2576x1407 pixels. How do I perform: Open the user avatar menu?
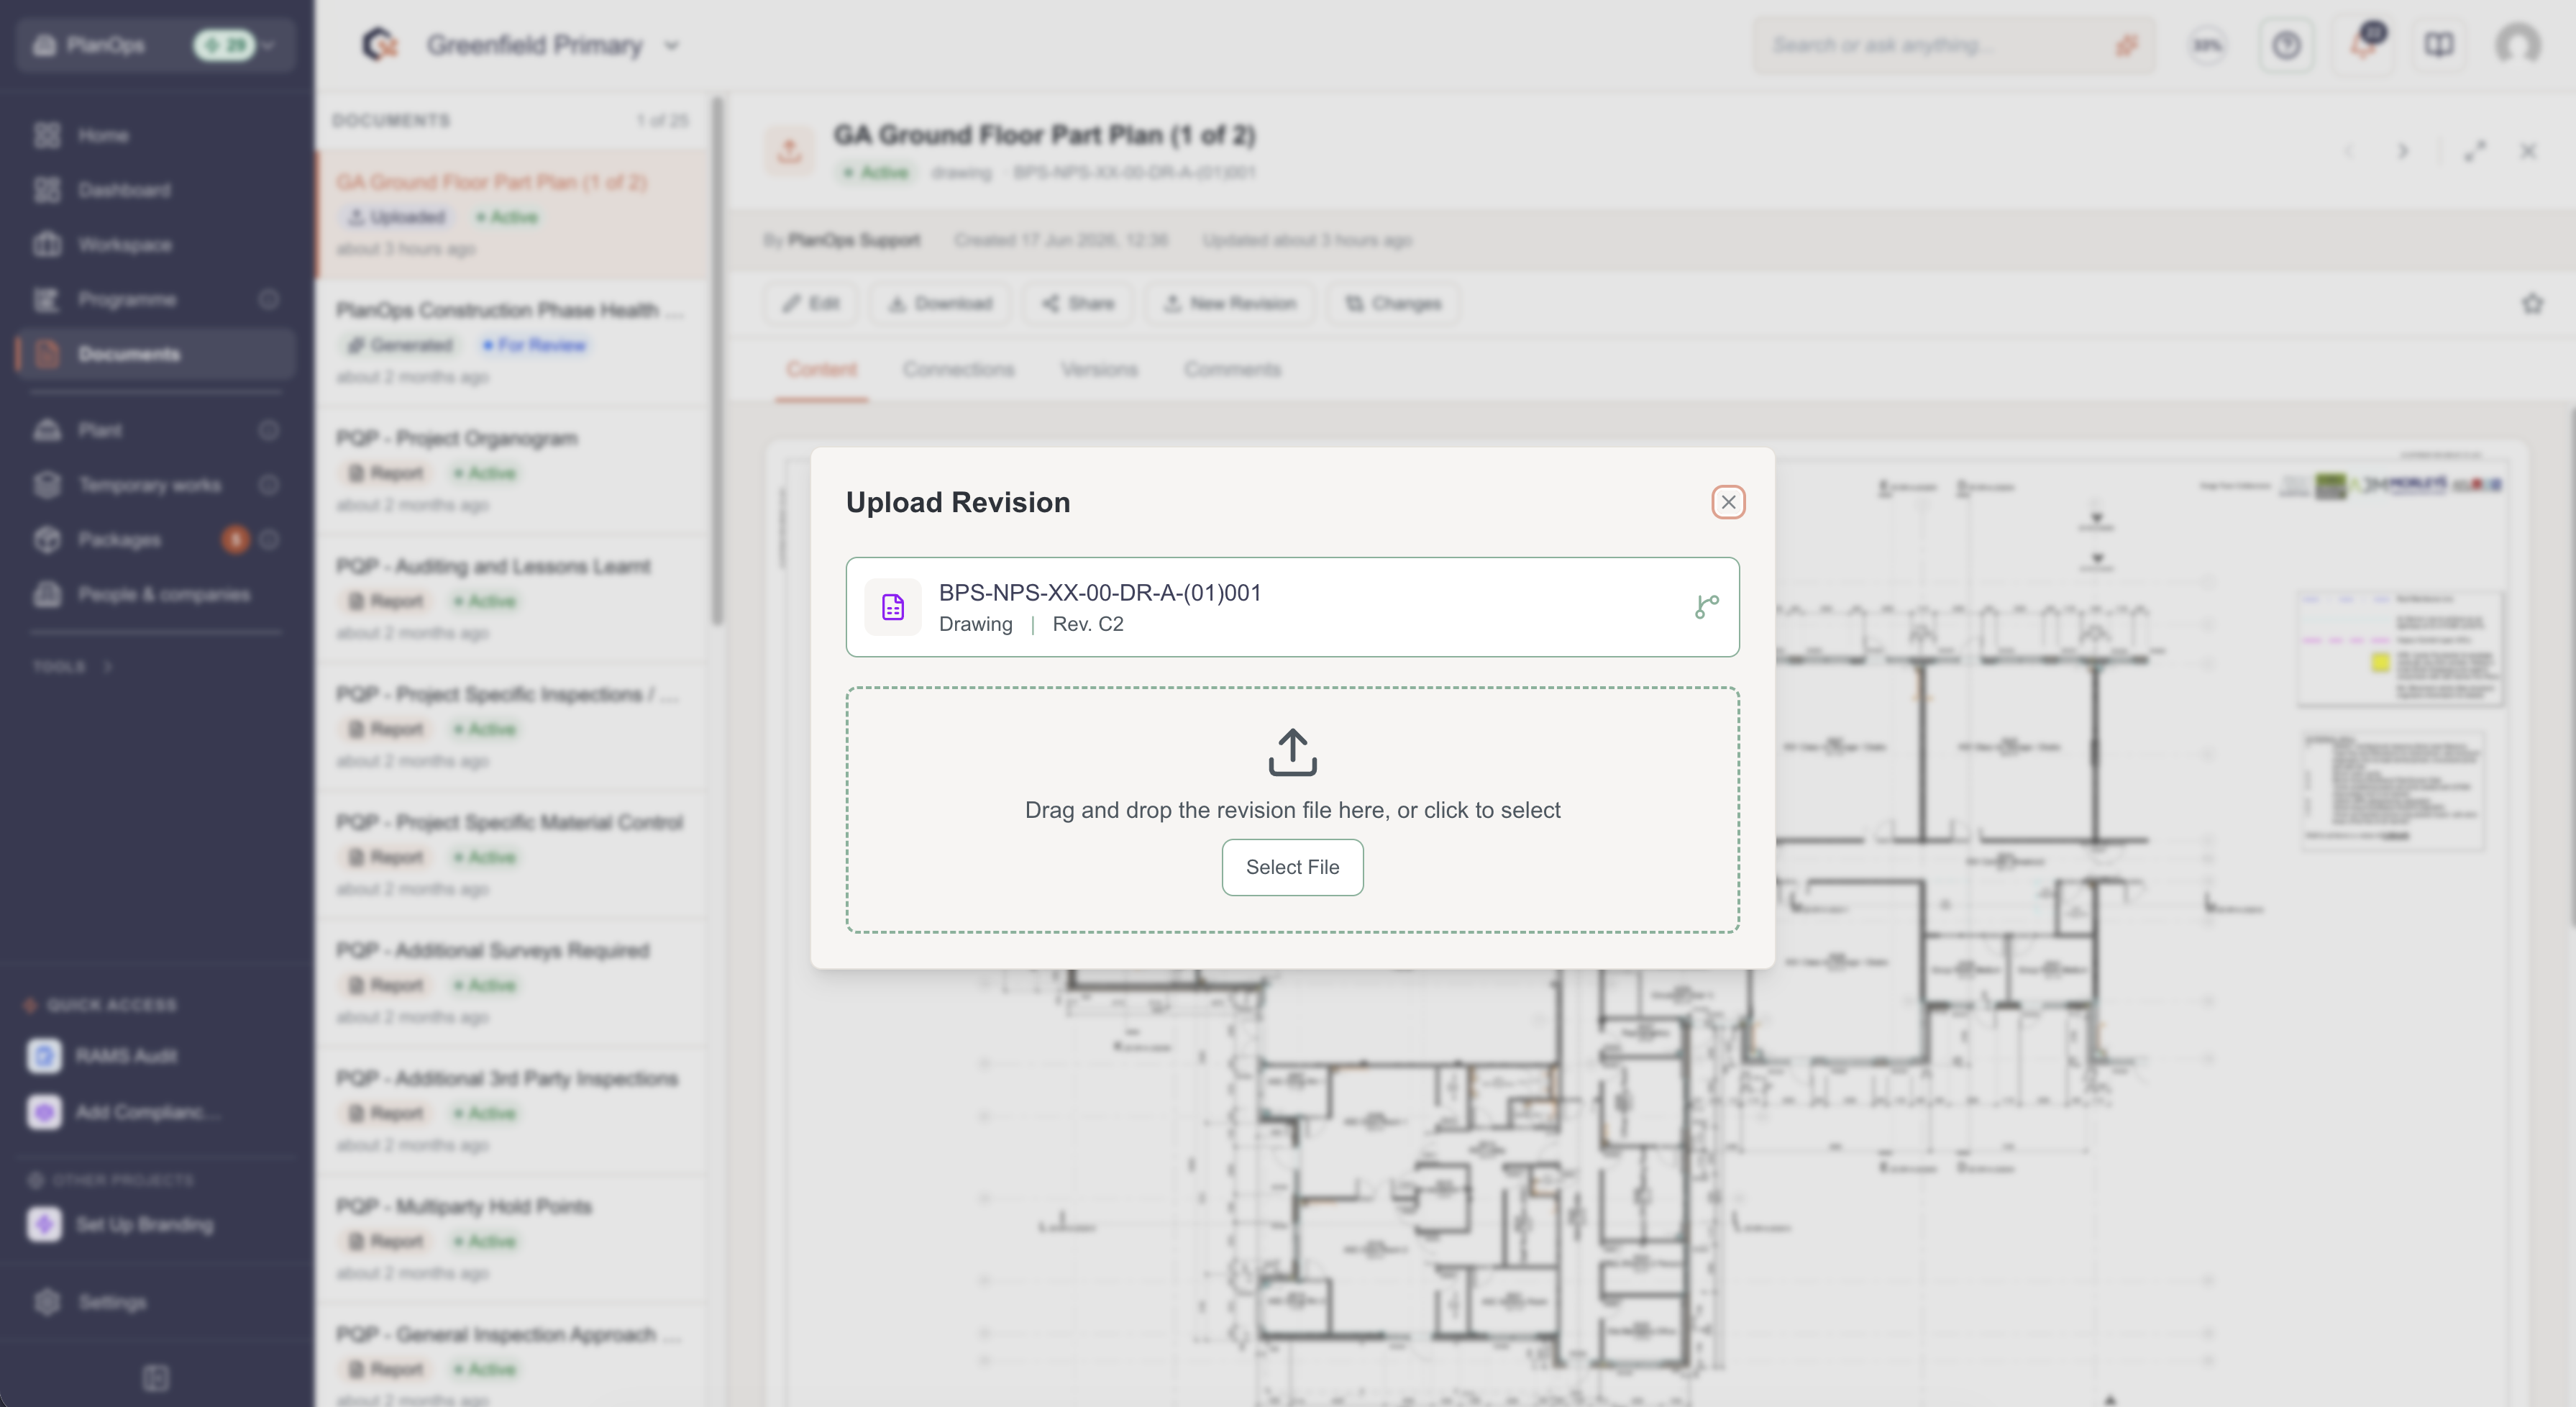pyautogui.click(x=2517, y=45)
